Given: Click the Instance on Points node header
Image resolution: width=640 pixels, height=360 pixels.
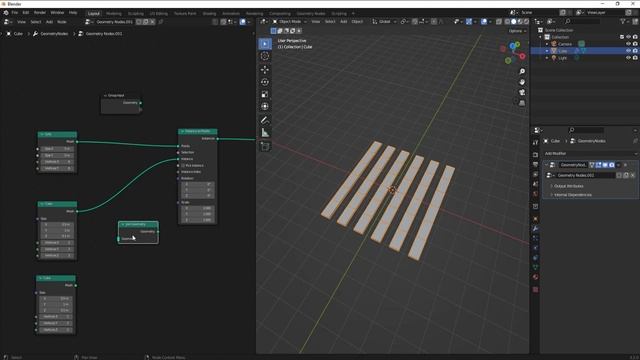Looking at the screenshot, I should tap(198, 131).
